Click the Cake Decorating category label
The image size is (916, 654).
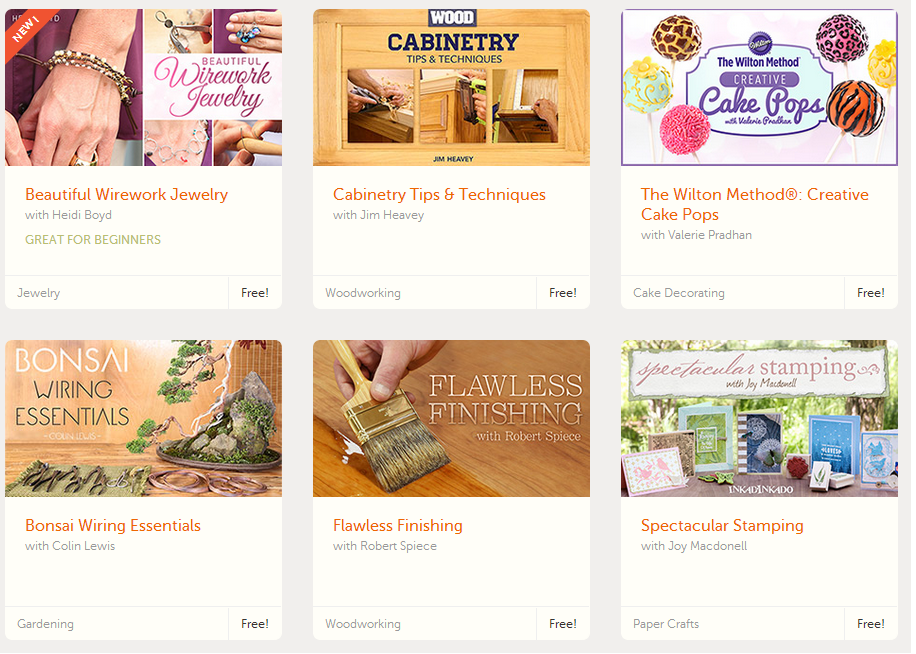click(x=679, y=293)
